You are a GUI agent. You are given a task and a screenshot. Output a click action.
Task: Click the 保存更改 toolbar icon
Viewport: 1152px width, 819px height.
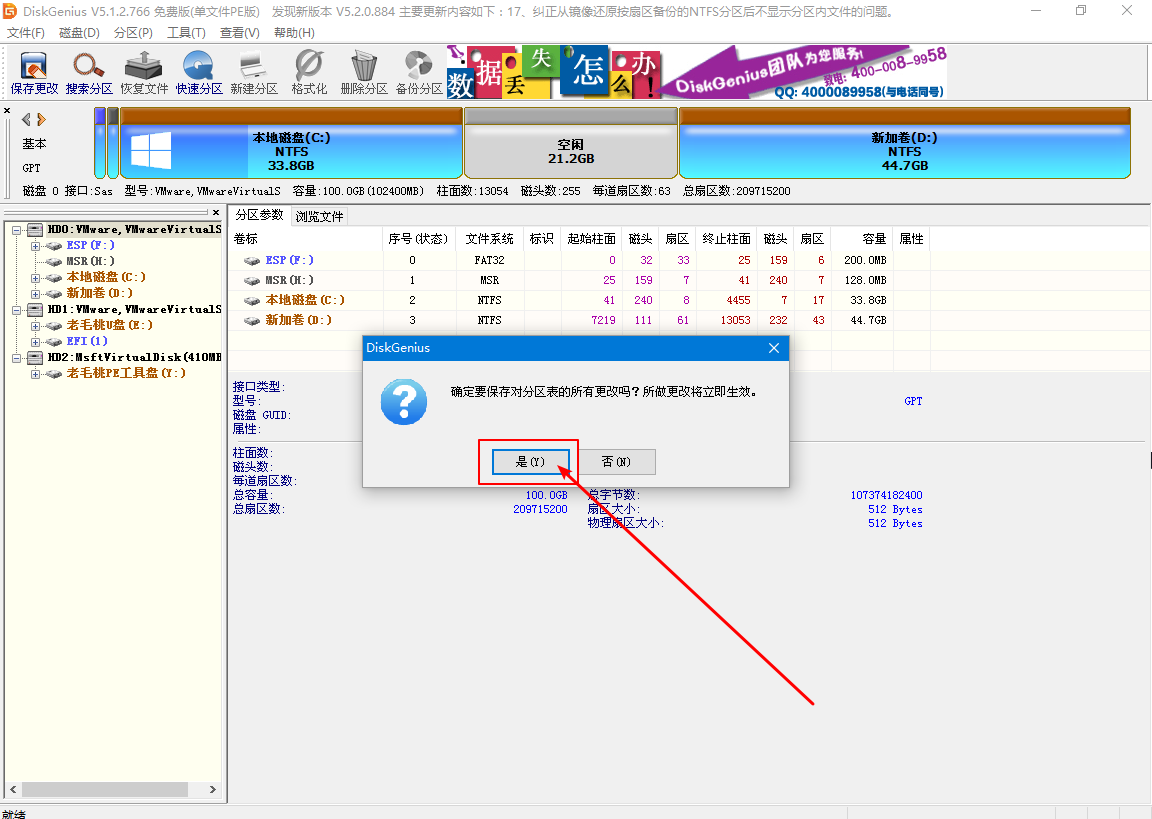click(x=34, y=73)
